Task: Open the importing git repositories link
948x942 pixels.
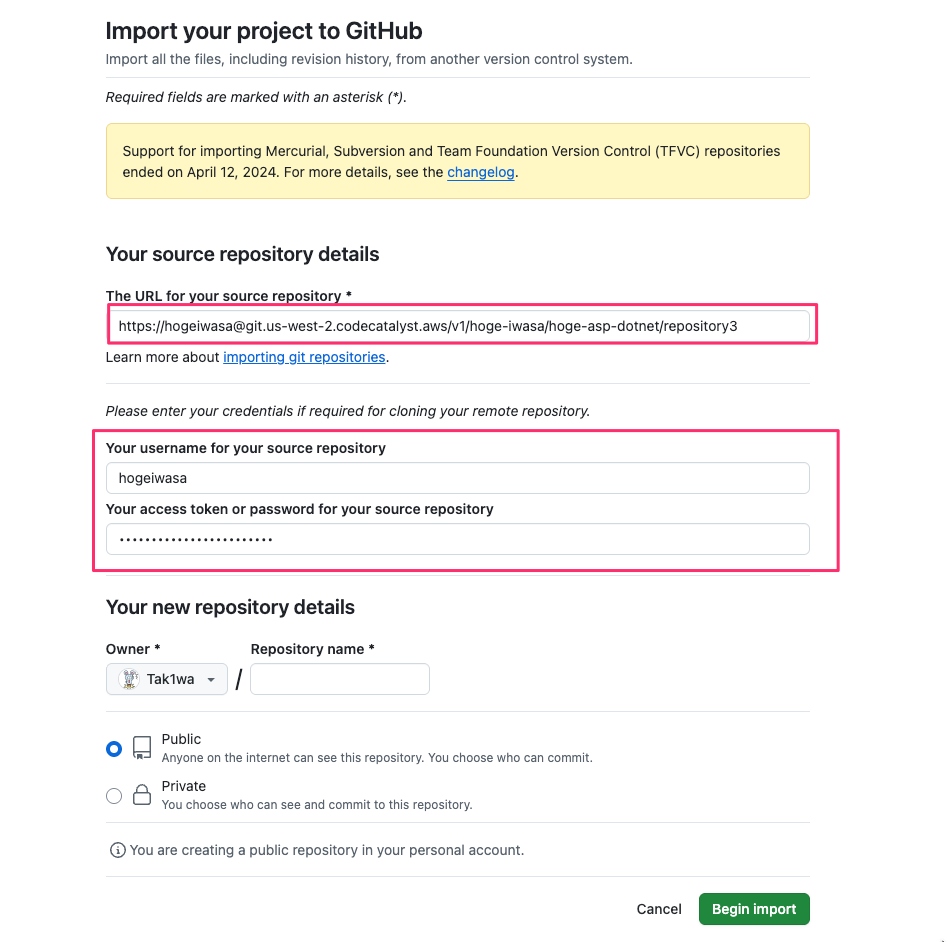Action: click(304, 357)
